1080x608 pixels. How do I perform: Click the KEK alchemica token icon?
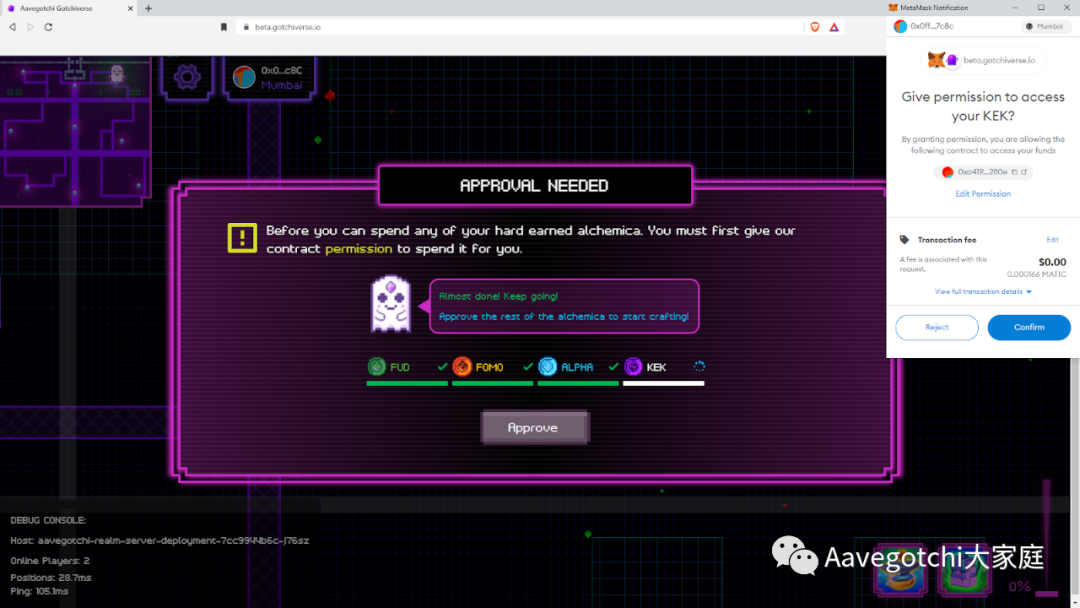coord(632,366)
